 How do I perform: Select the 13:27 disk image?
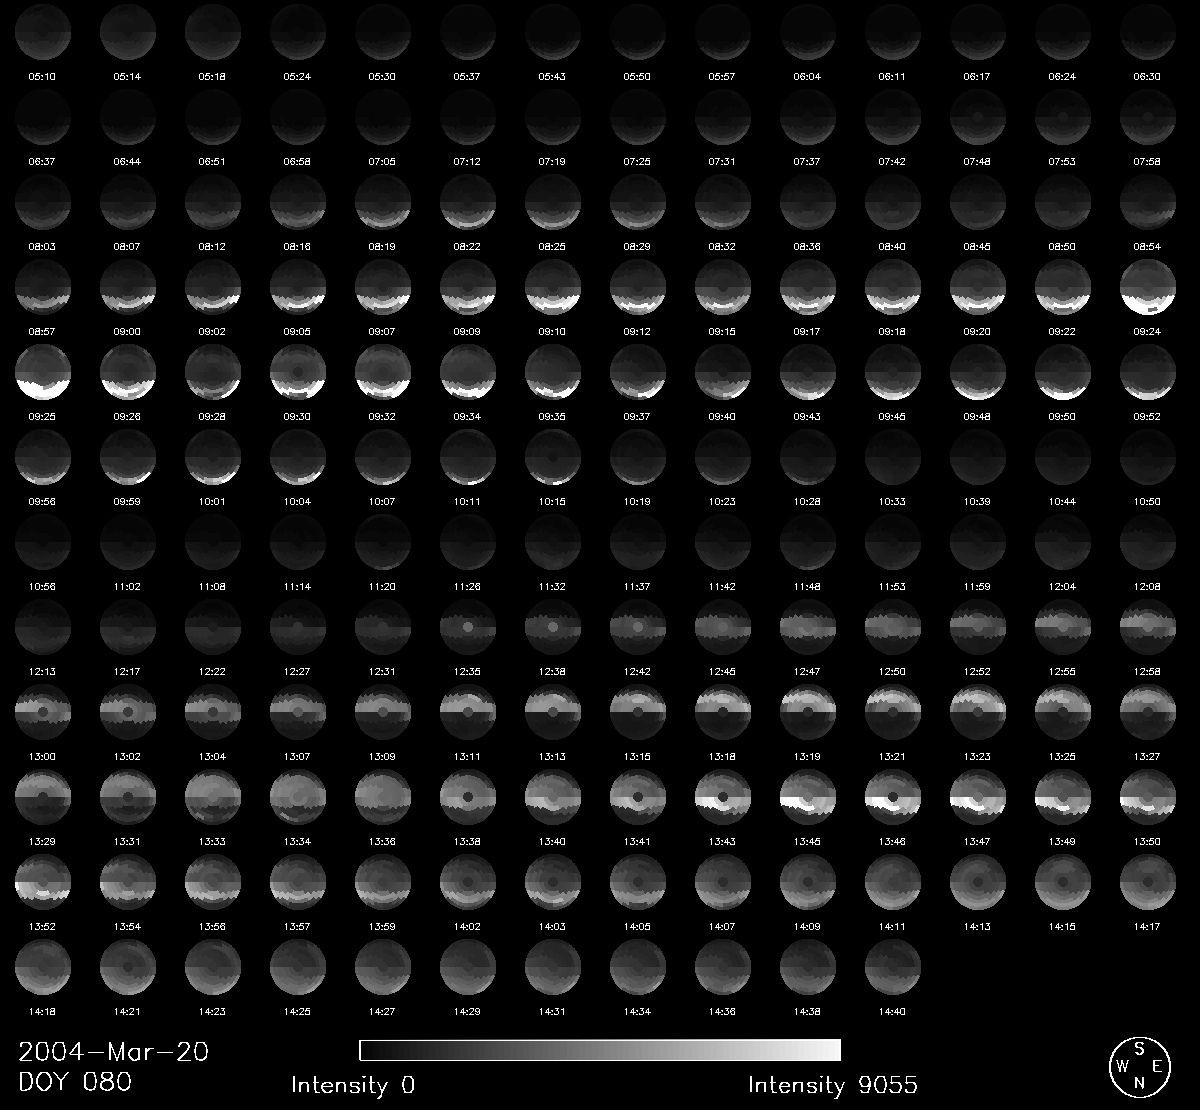[1148, 712]
